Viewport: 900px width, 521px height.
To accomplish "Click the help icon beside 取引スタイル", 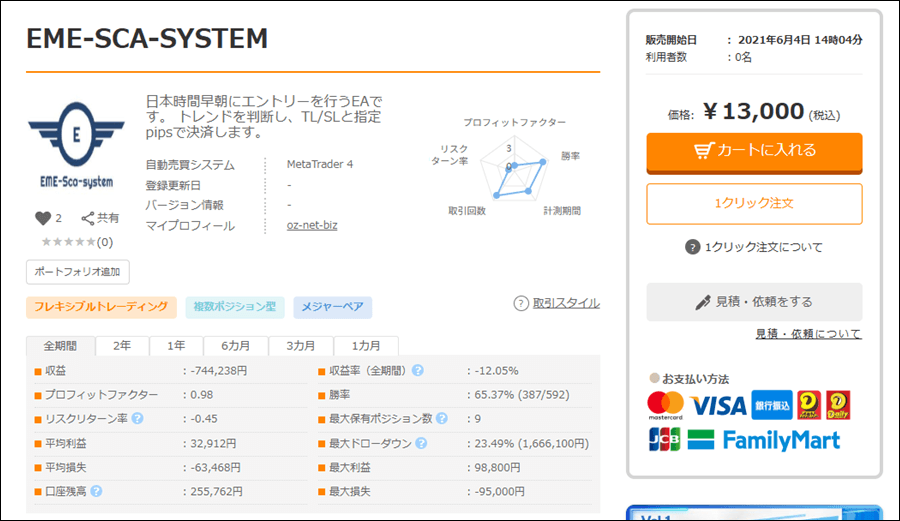I will pos(521,303).
